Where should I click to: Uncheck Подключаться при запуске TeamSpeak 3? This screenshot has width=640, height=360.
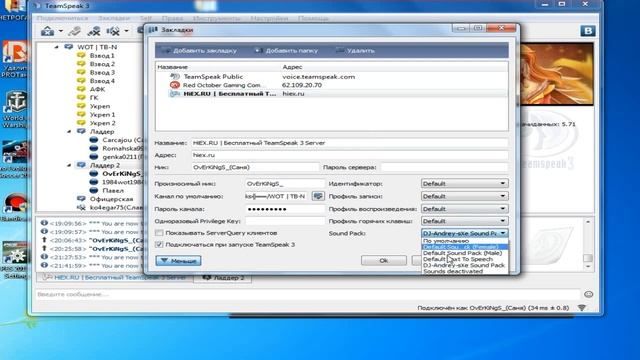(x=159, y=244)
